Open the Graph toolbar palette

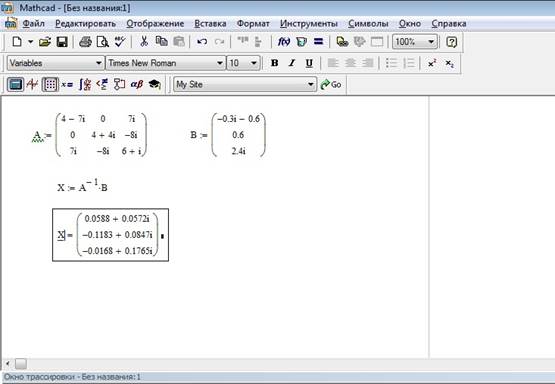(33, 84)
